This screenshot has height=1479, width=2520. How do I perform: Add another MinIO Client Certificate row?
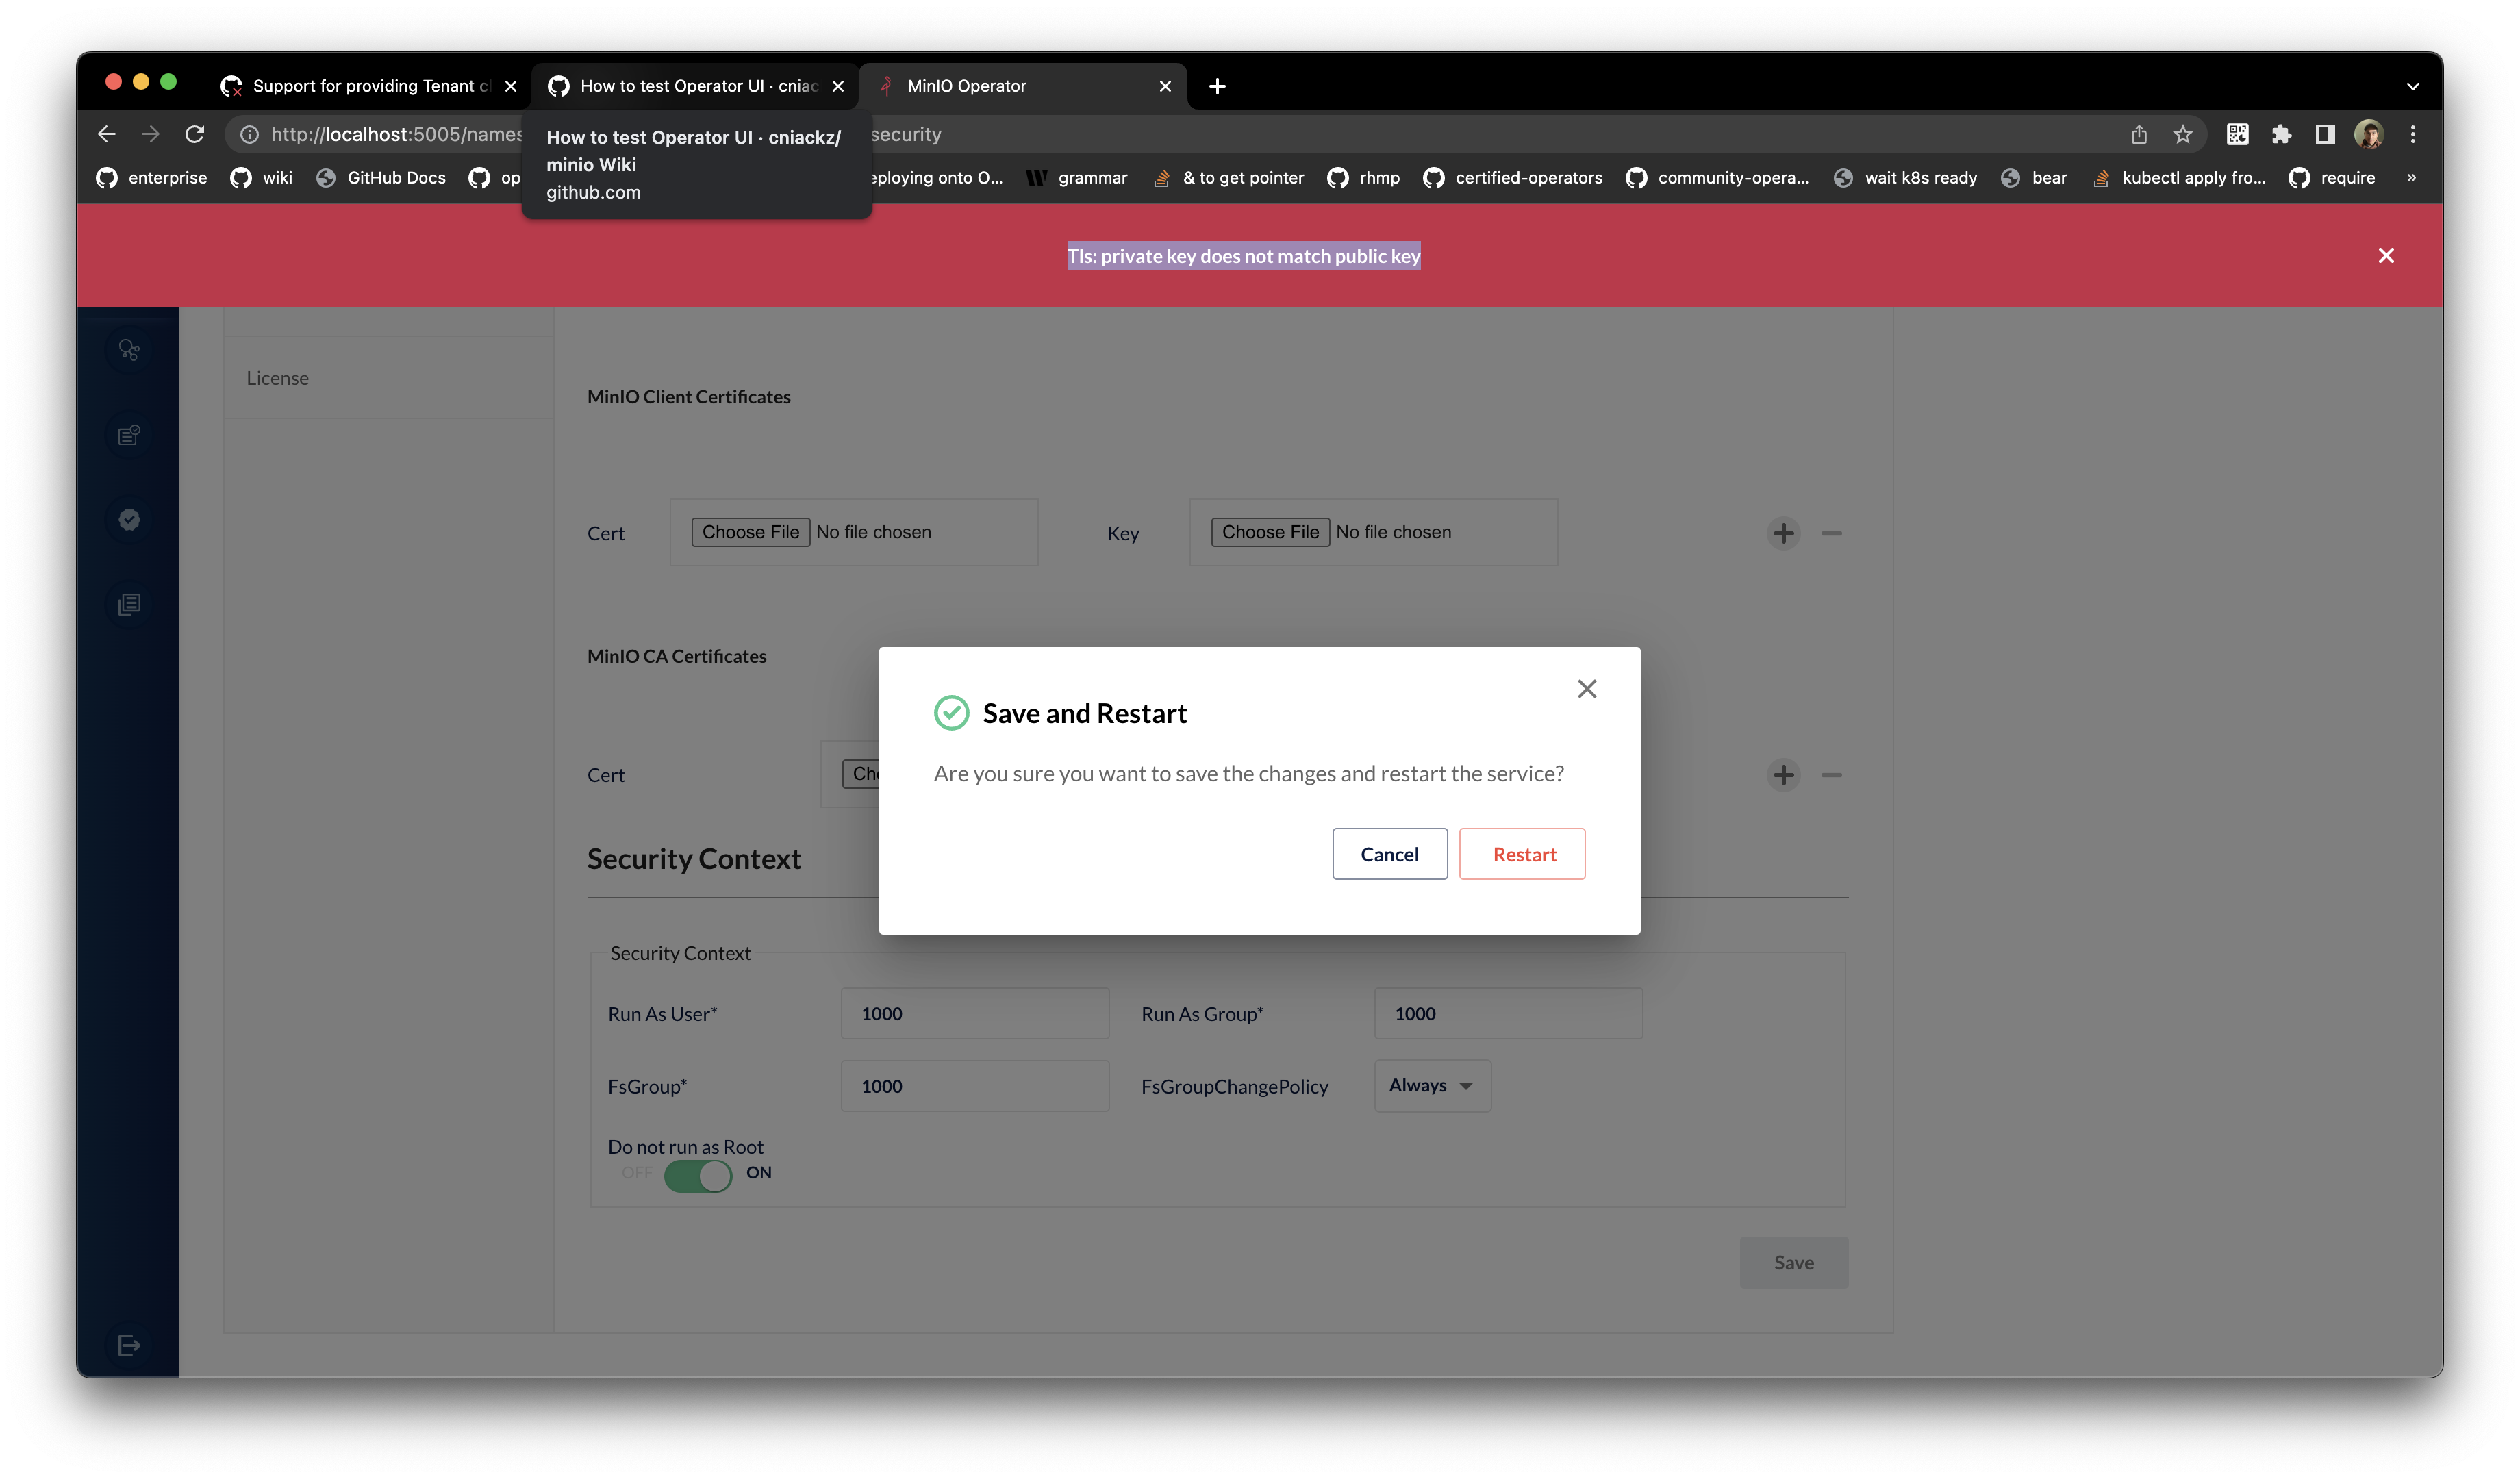[x=1783, y=533]
